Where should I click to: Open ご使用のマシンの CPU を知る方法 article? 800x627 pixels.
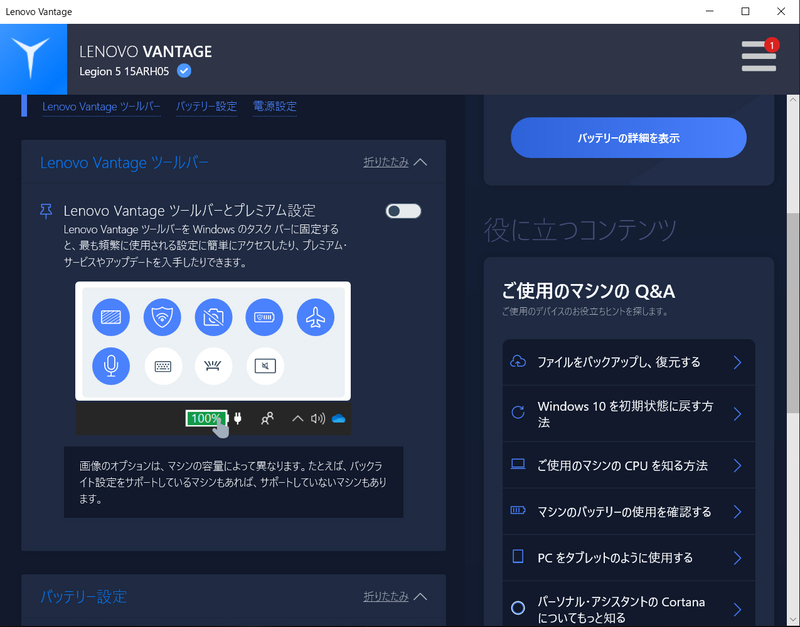point(629,465)
